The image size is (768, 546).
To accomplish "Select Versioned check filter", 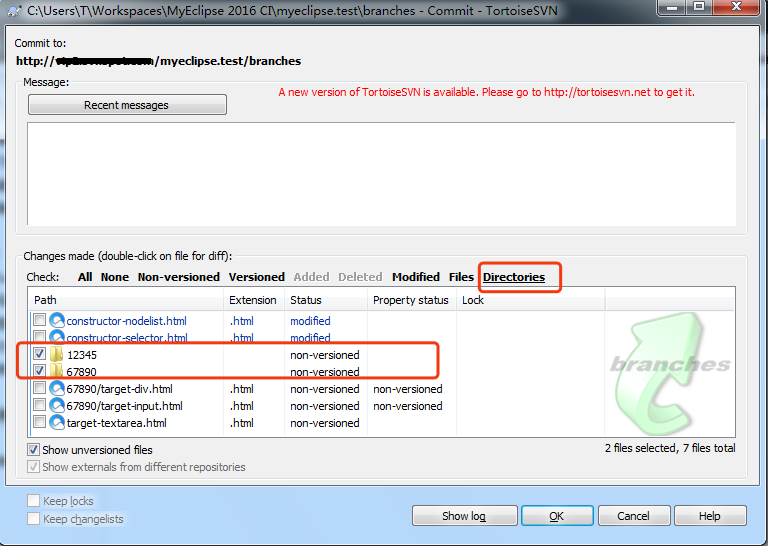I will pos(257,277).
